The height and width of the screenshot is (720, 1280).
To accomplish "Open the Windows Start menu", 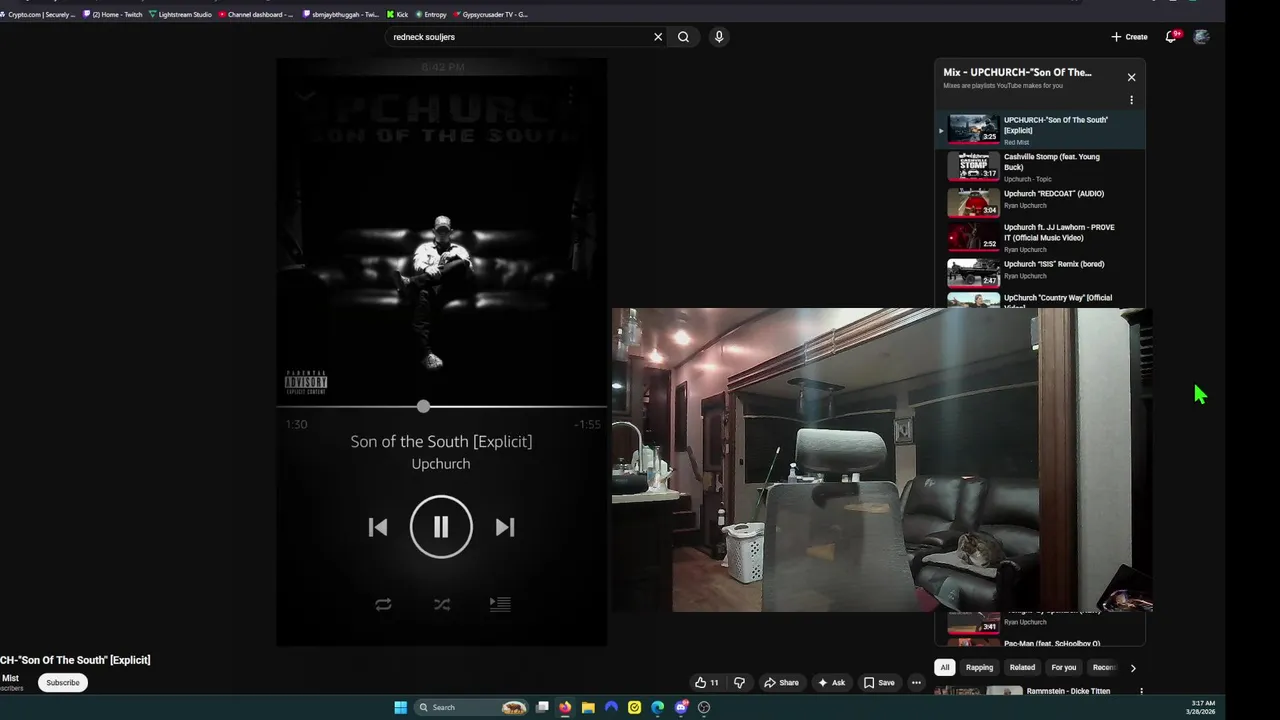I will point(400,707).
